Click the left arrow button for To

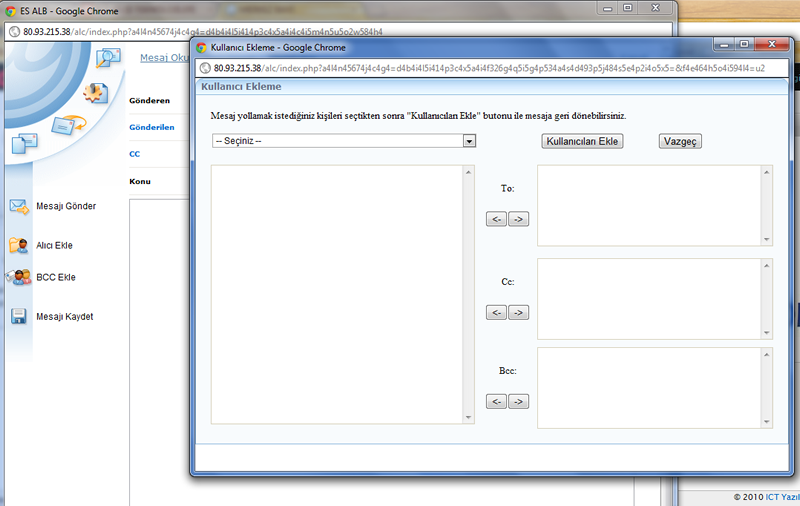[496, 219]
